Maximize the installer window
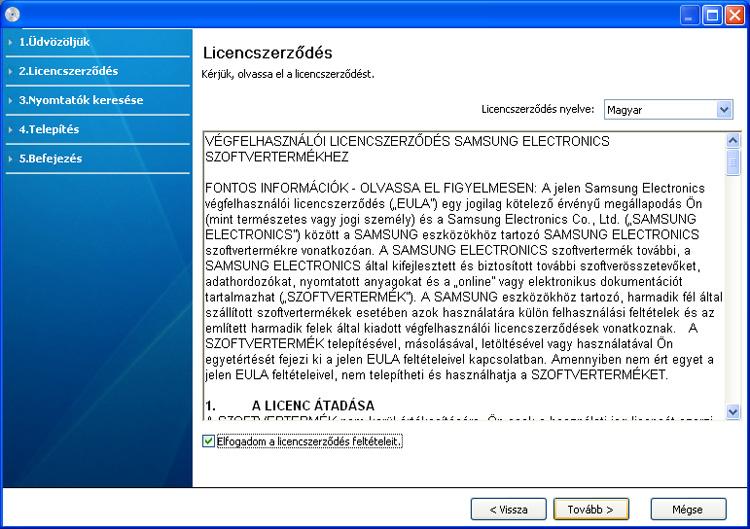Viewport: 750px width, 529px height. (712, 15)
